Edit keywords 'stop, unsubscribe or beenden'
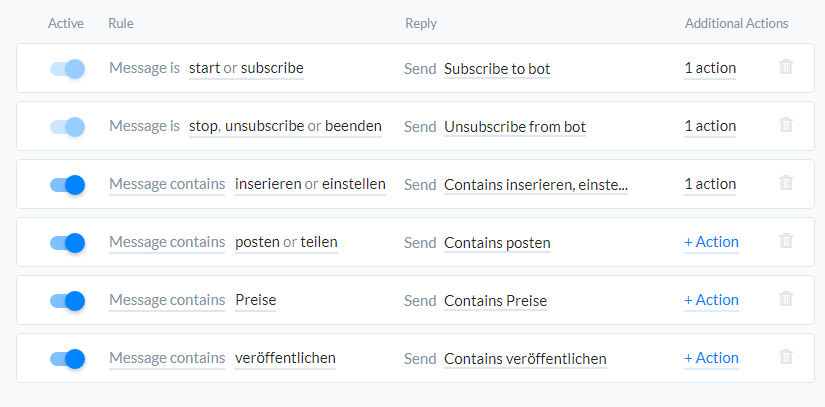 pyautogui.click(x=285, y=126)
